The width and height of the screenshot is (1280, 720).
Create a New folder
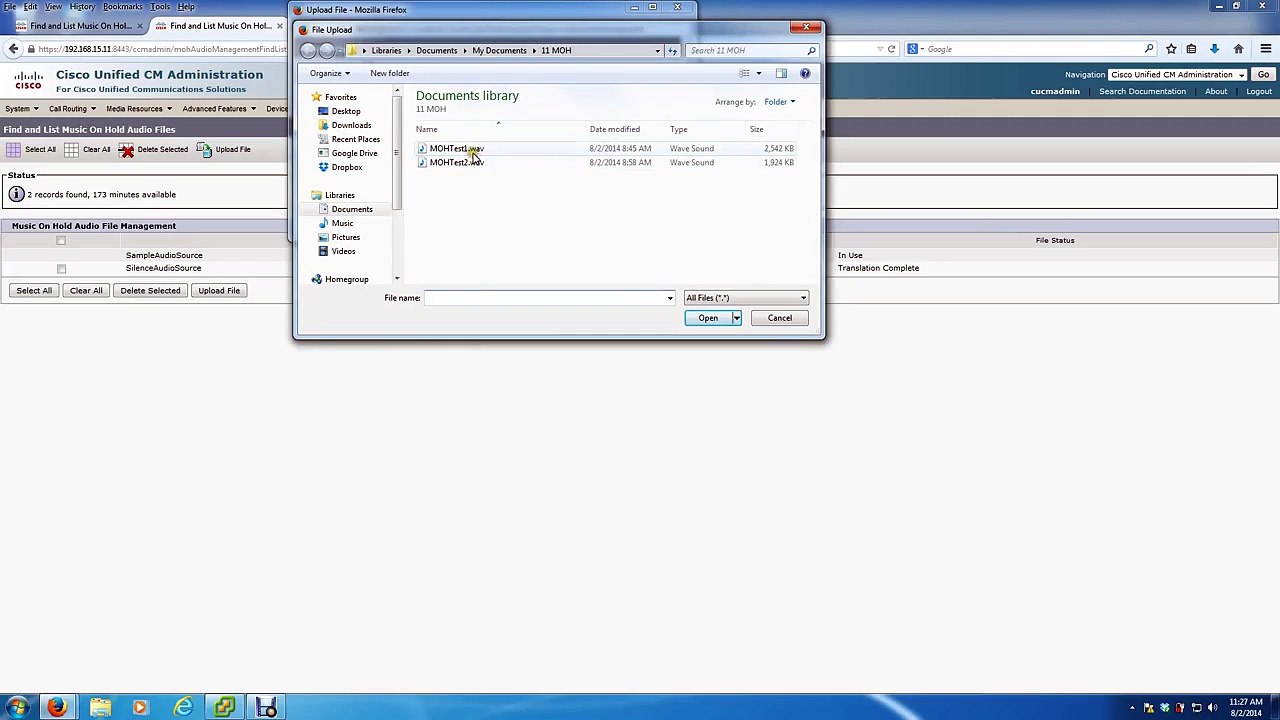coord(390,73)
